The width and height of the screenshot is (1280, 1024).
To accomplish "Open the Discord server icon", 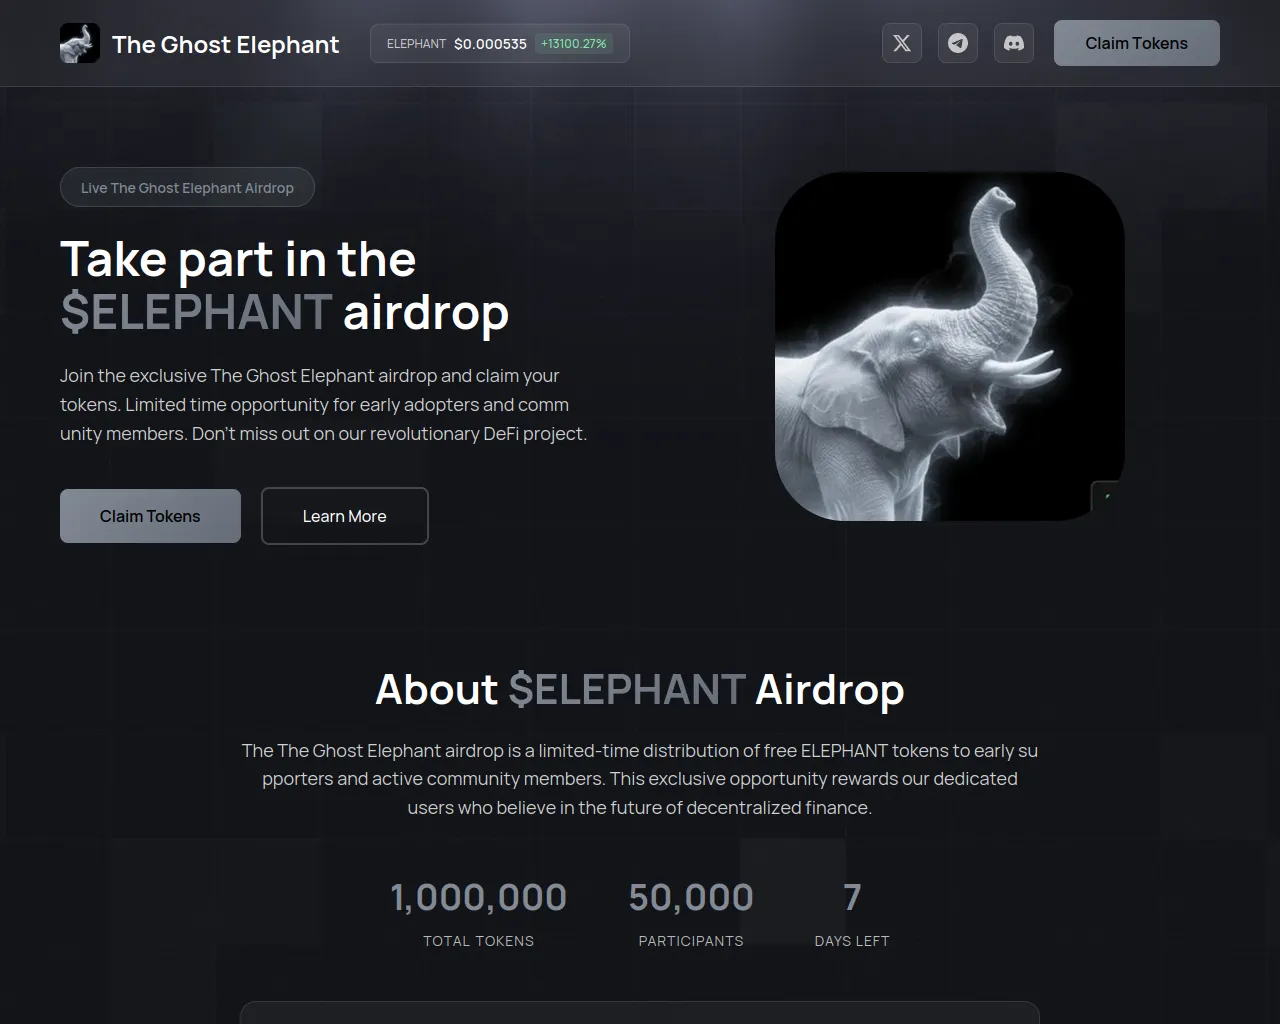I will point(1014,43).
